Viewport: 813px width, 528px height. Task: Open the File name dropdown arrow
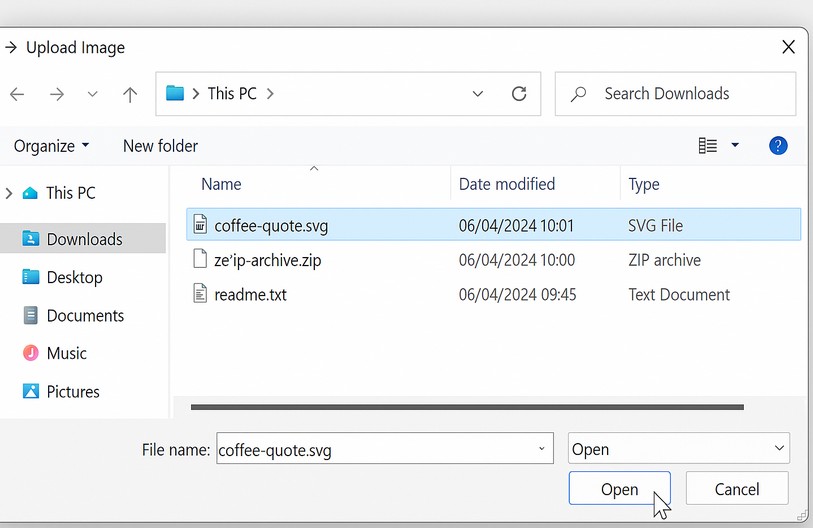coord(541,449)
